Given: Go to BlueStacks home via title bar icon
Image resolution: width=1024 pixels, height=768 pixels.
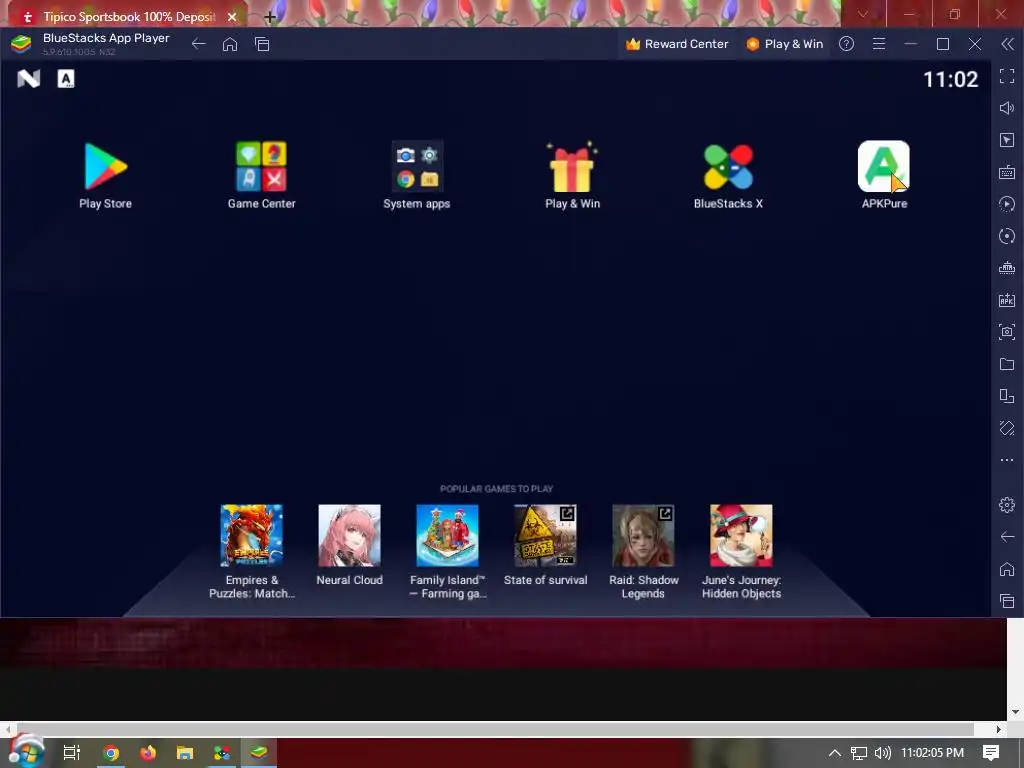Looking at the screenshot, I should pyautogui.click(x=230, y=44).
